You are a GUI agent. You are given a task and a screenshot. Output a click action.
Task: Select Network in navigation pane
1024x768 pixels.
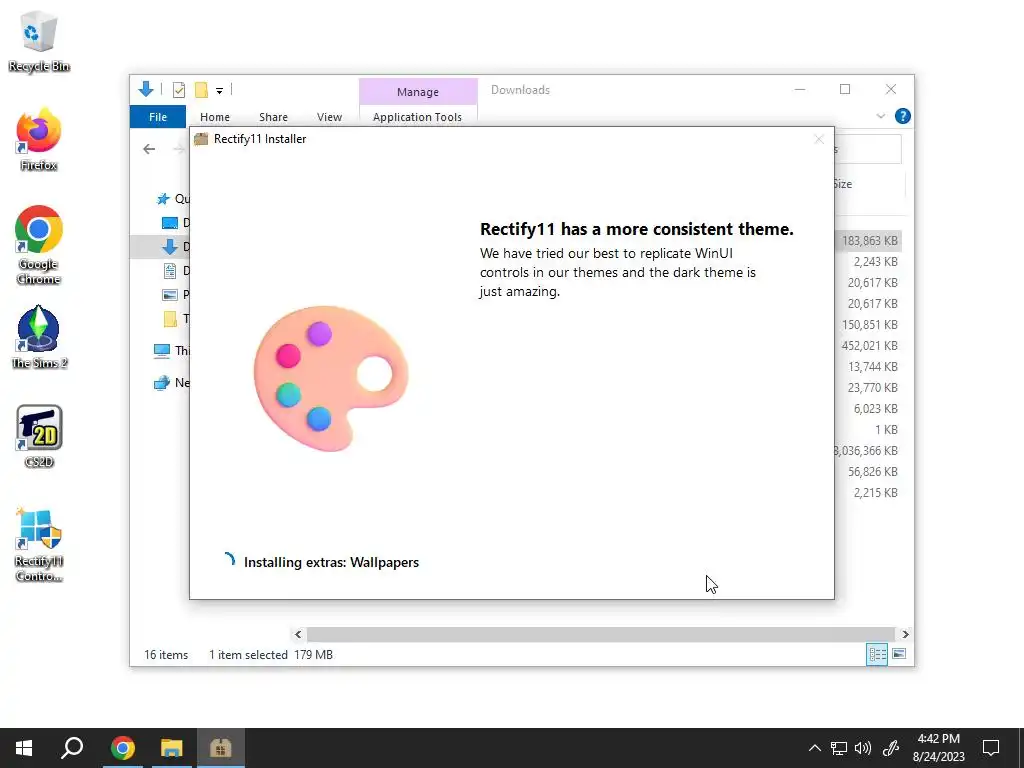point(171,383)
